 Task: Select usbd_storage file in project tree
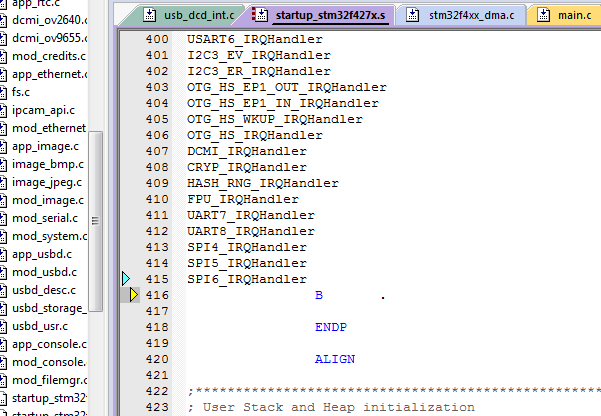tap(49, 308)
